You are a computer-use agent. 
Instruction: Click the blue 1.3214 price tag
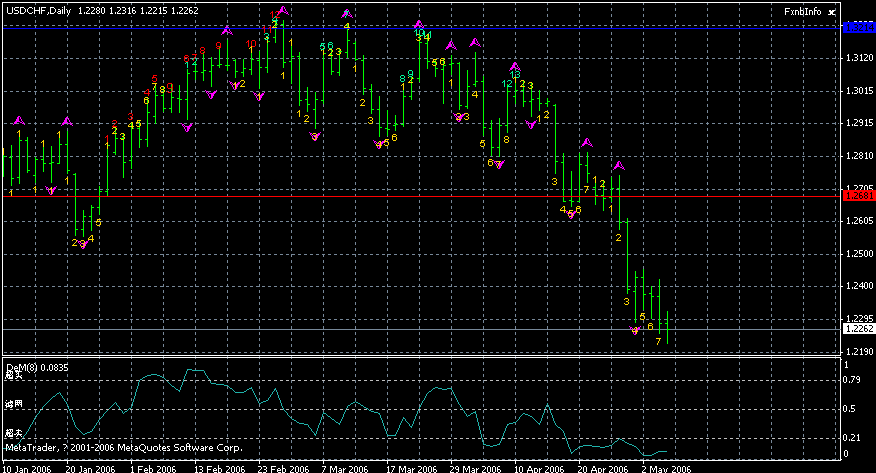tap(857, 29)
